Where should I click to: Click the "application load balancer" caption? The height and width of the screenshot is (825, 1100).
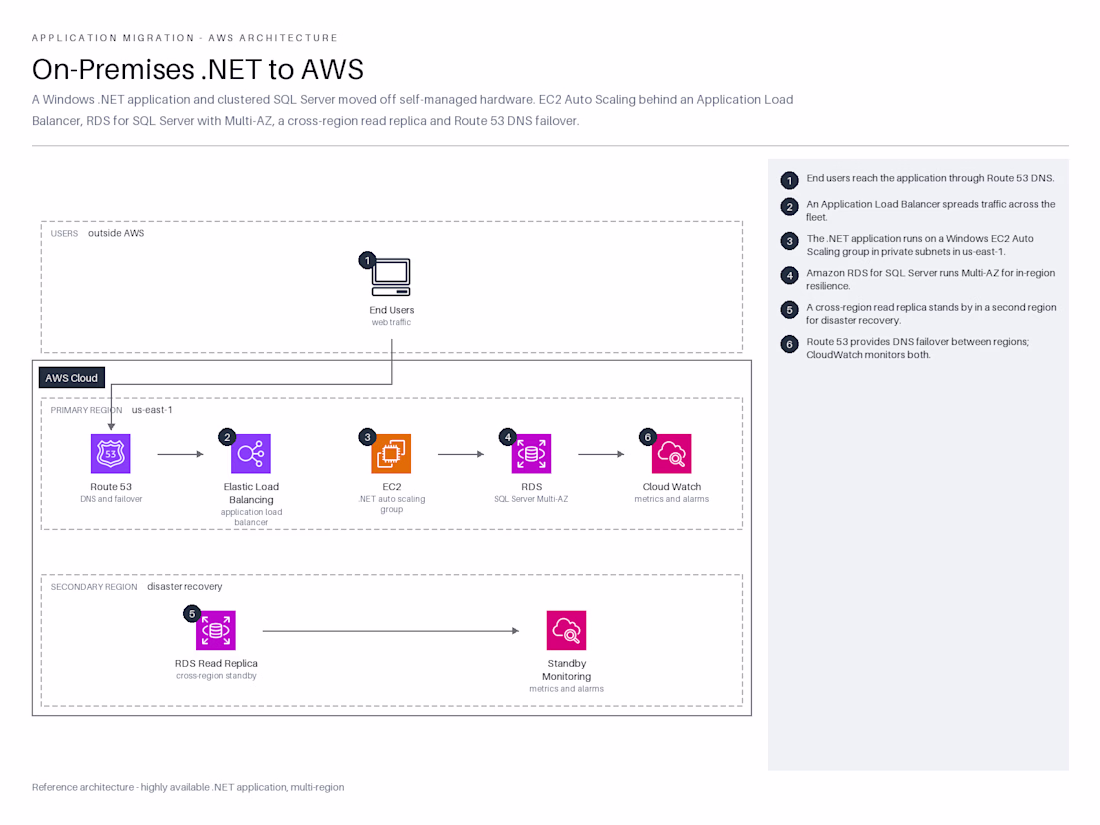[251, 517]
